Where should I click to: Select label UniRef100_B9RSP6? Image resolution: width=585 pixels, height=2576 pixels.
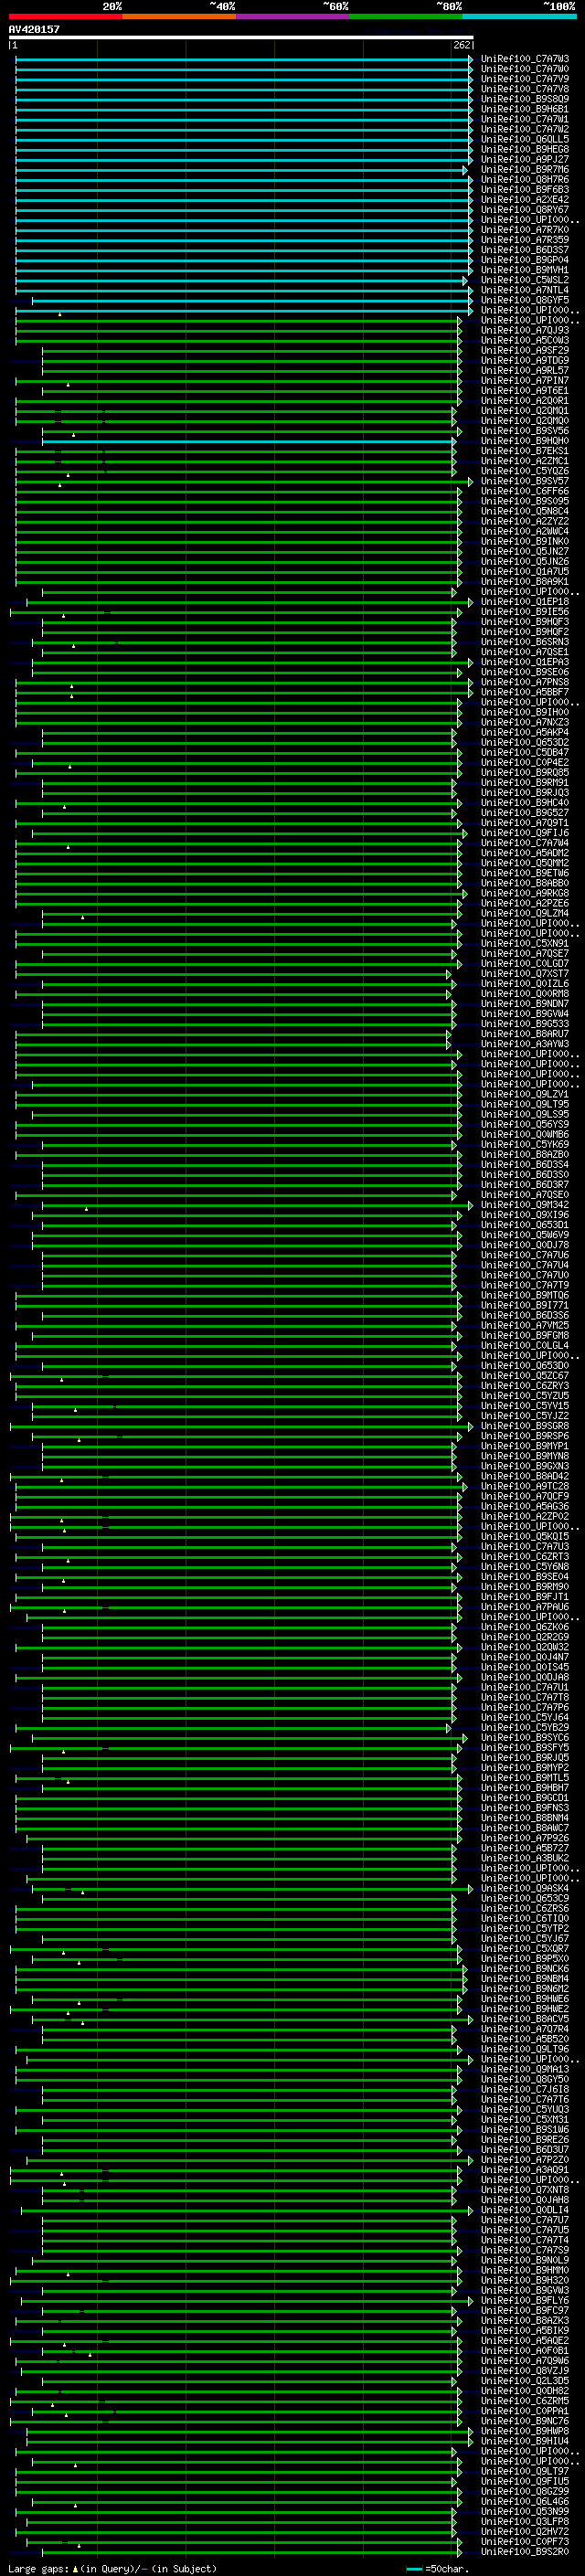point(525,1436)
